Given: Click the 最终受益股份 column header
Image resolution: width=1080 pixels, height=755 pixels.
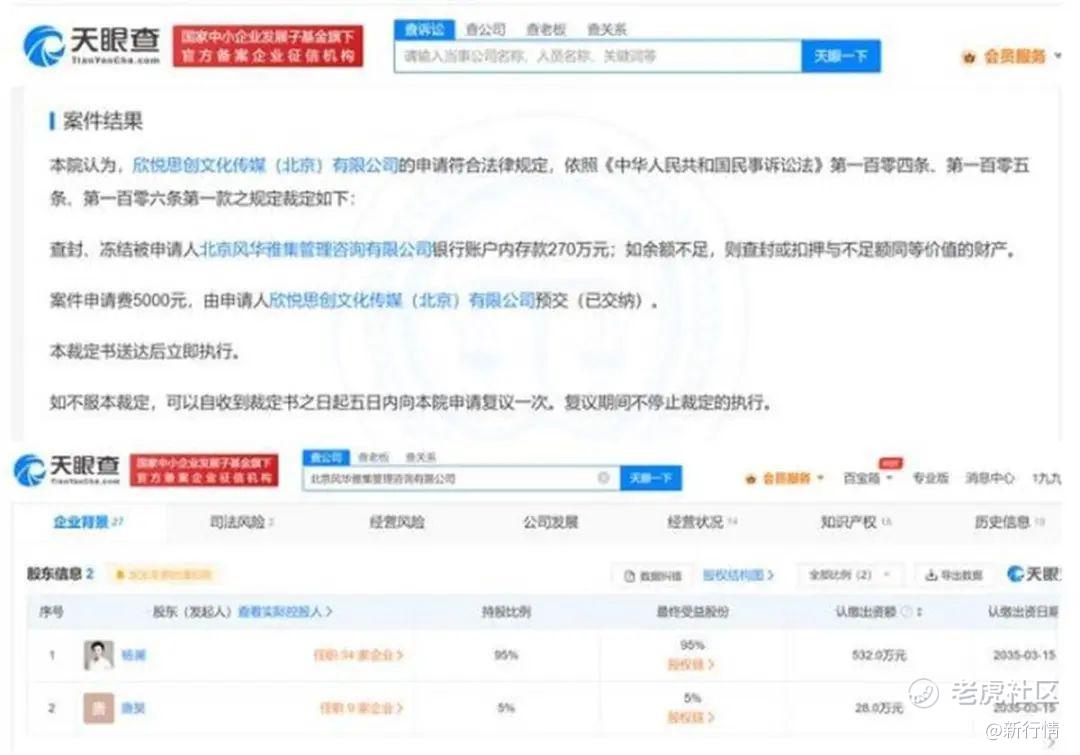Looking at the screenshot, I should pyautogui.click(x=692, y=612).
